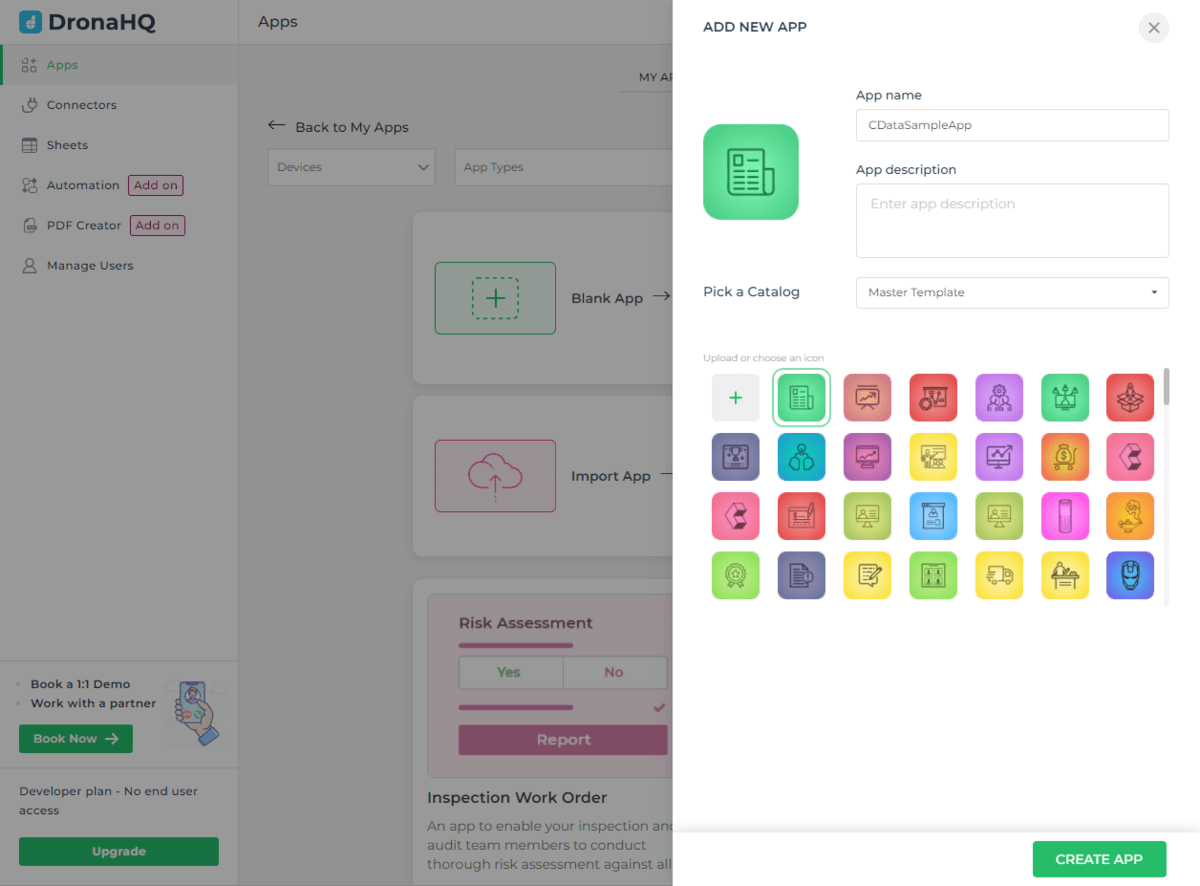Pick the pink cylinder can icon
Viewport: 1200px width, 886px height.
pos(1065,516)
